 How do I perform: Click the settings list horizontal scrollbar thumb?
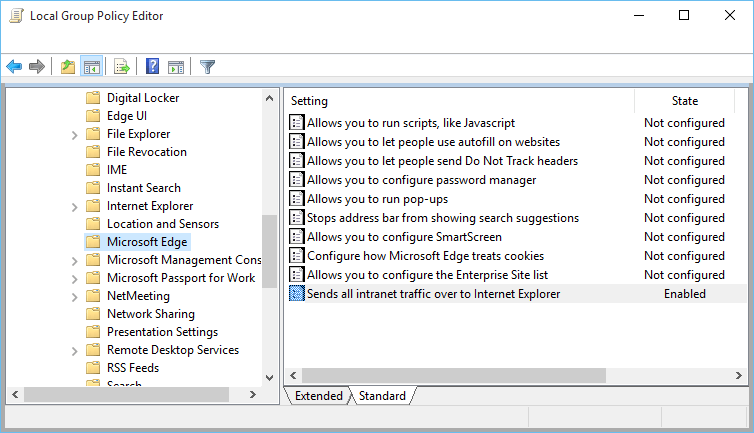point(453,375)
